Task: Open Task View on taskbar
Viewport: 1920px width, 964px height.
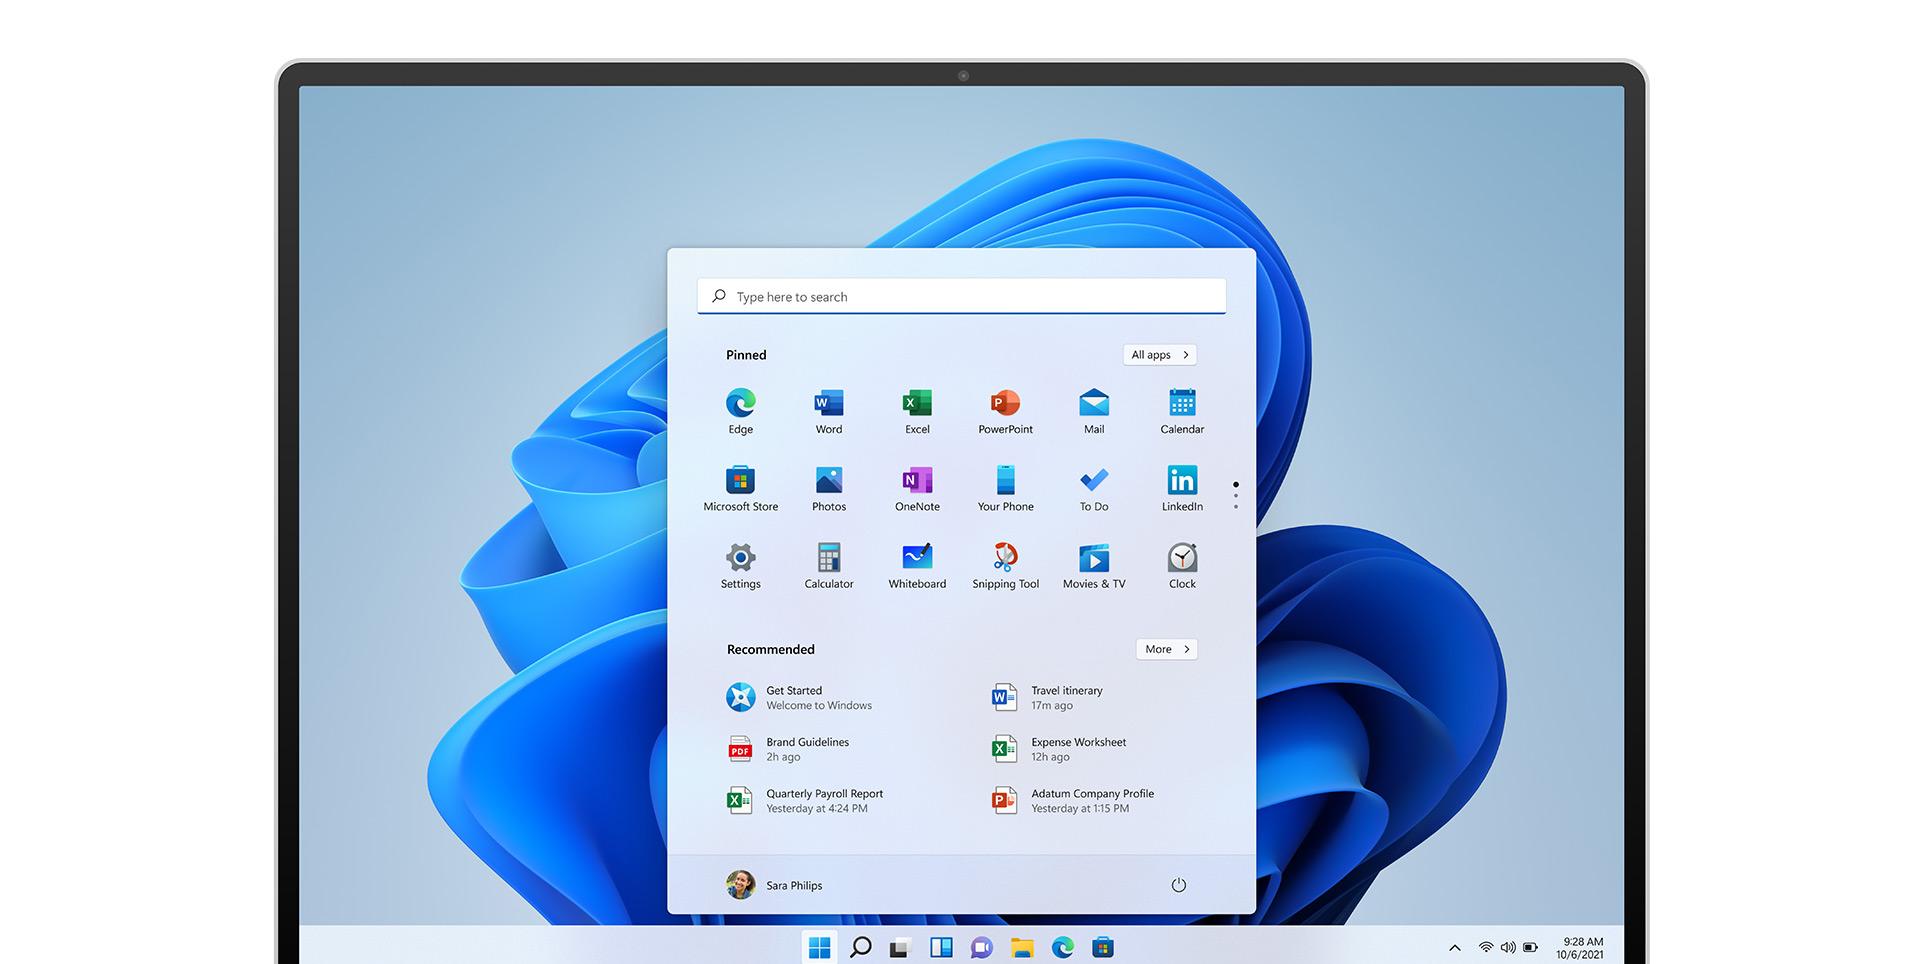Action: 900,948
